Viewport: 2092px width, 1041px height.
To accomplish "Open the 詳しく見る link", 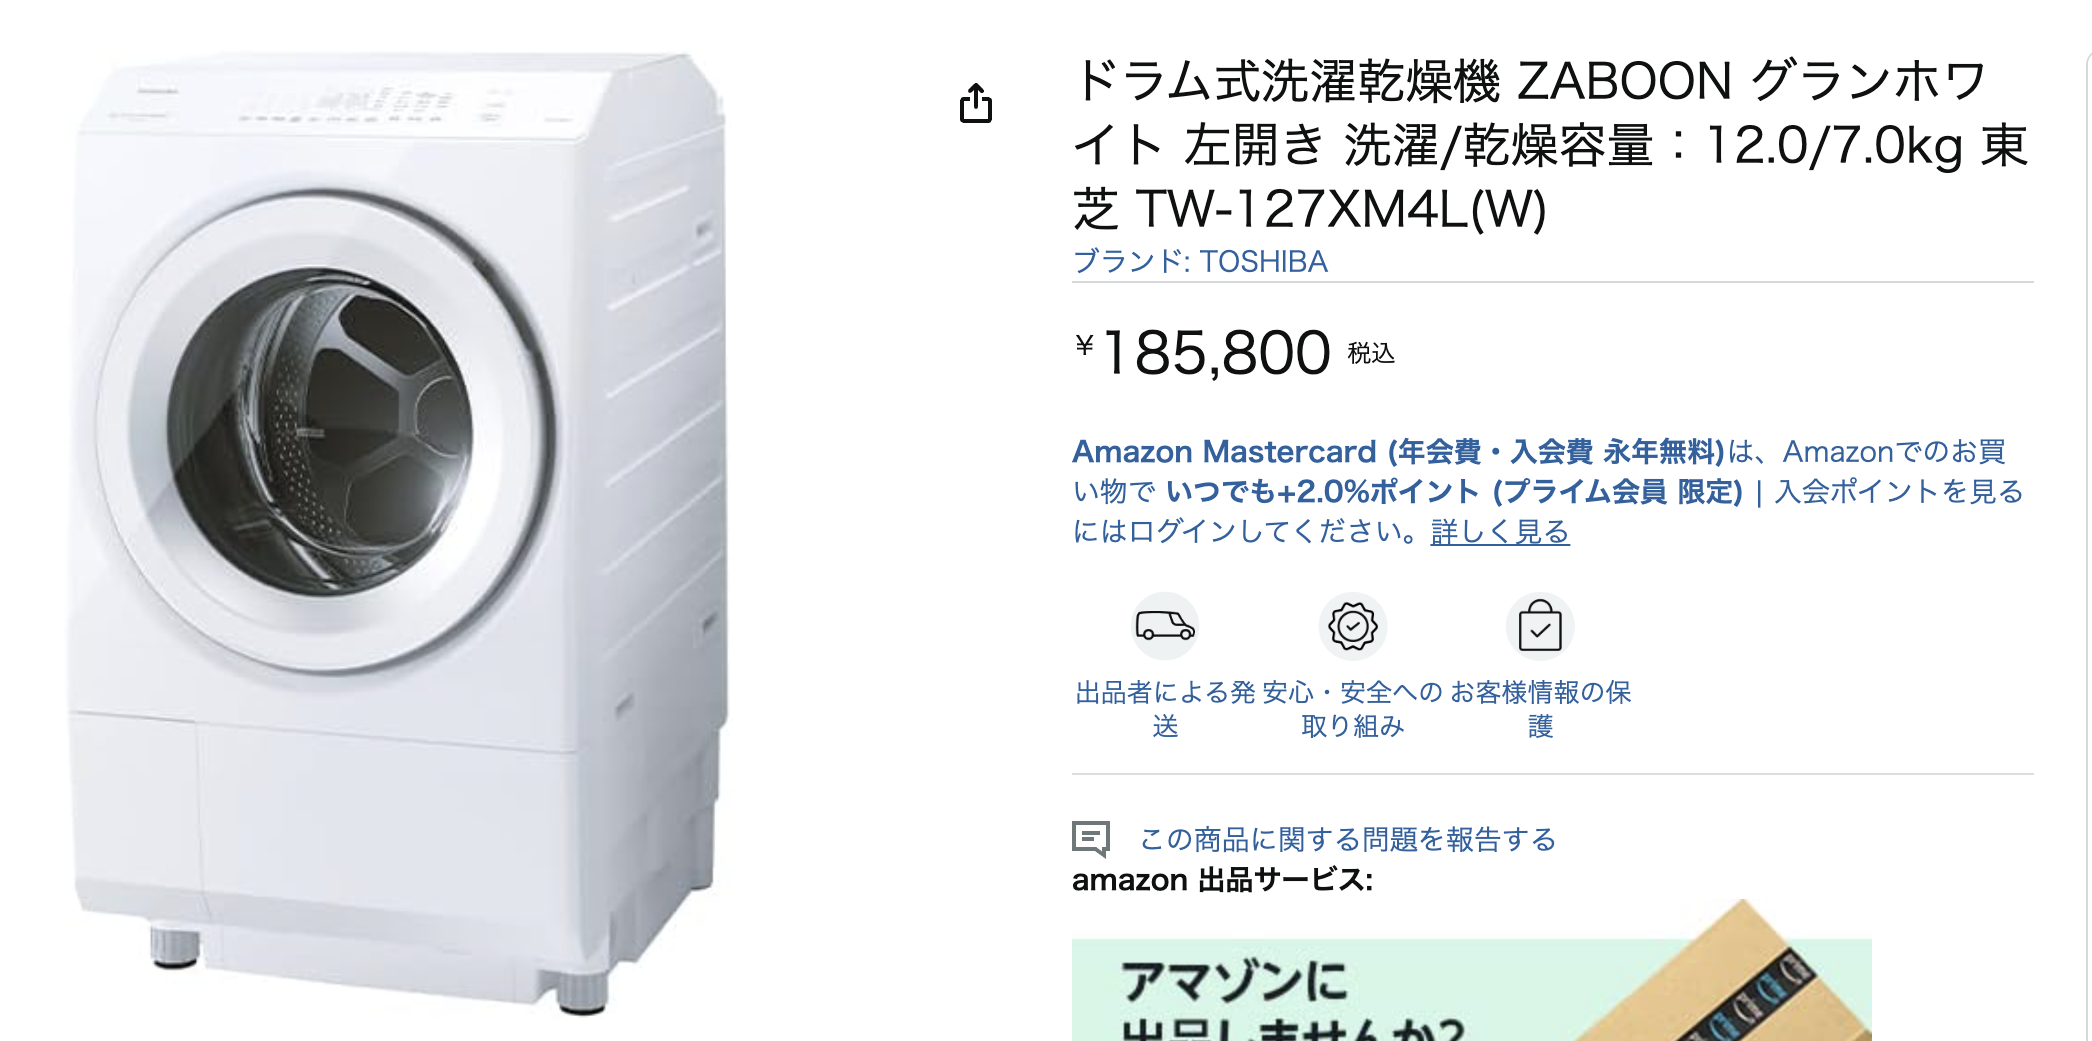I will pos(1500,531).
